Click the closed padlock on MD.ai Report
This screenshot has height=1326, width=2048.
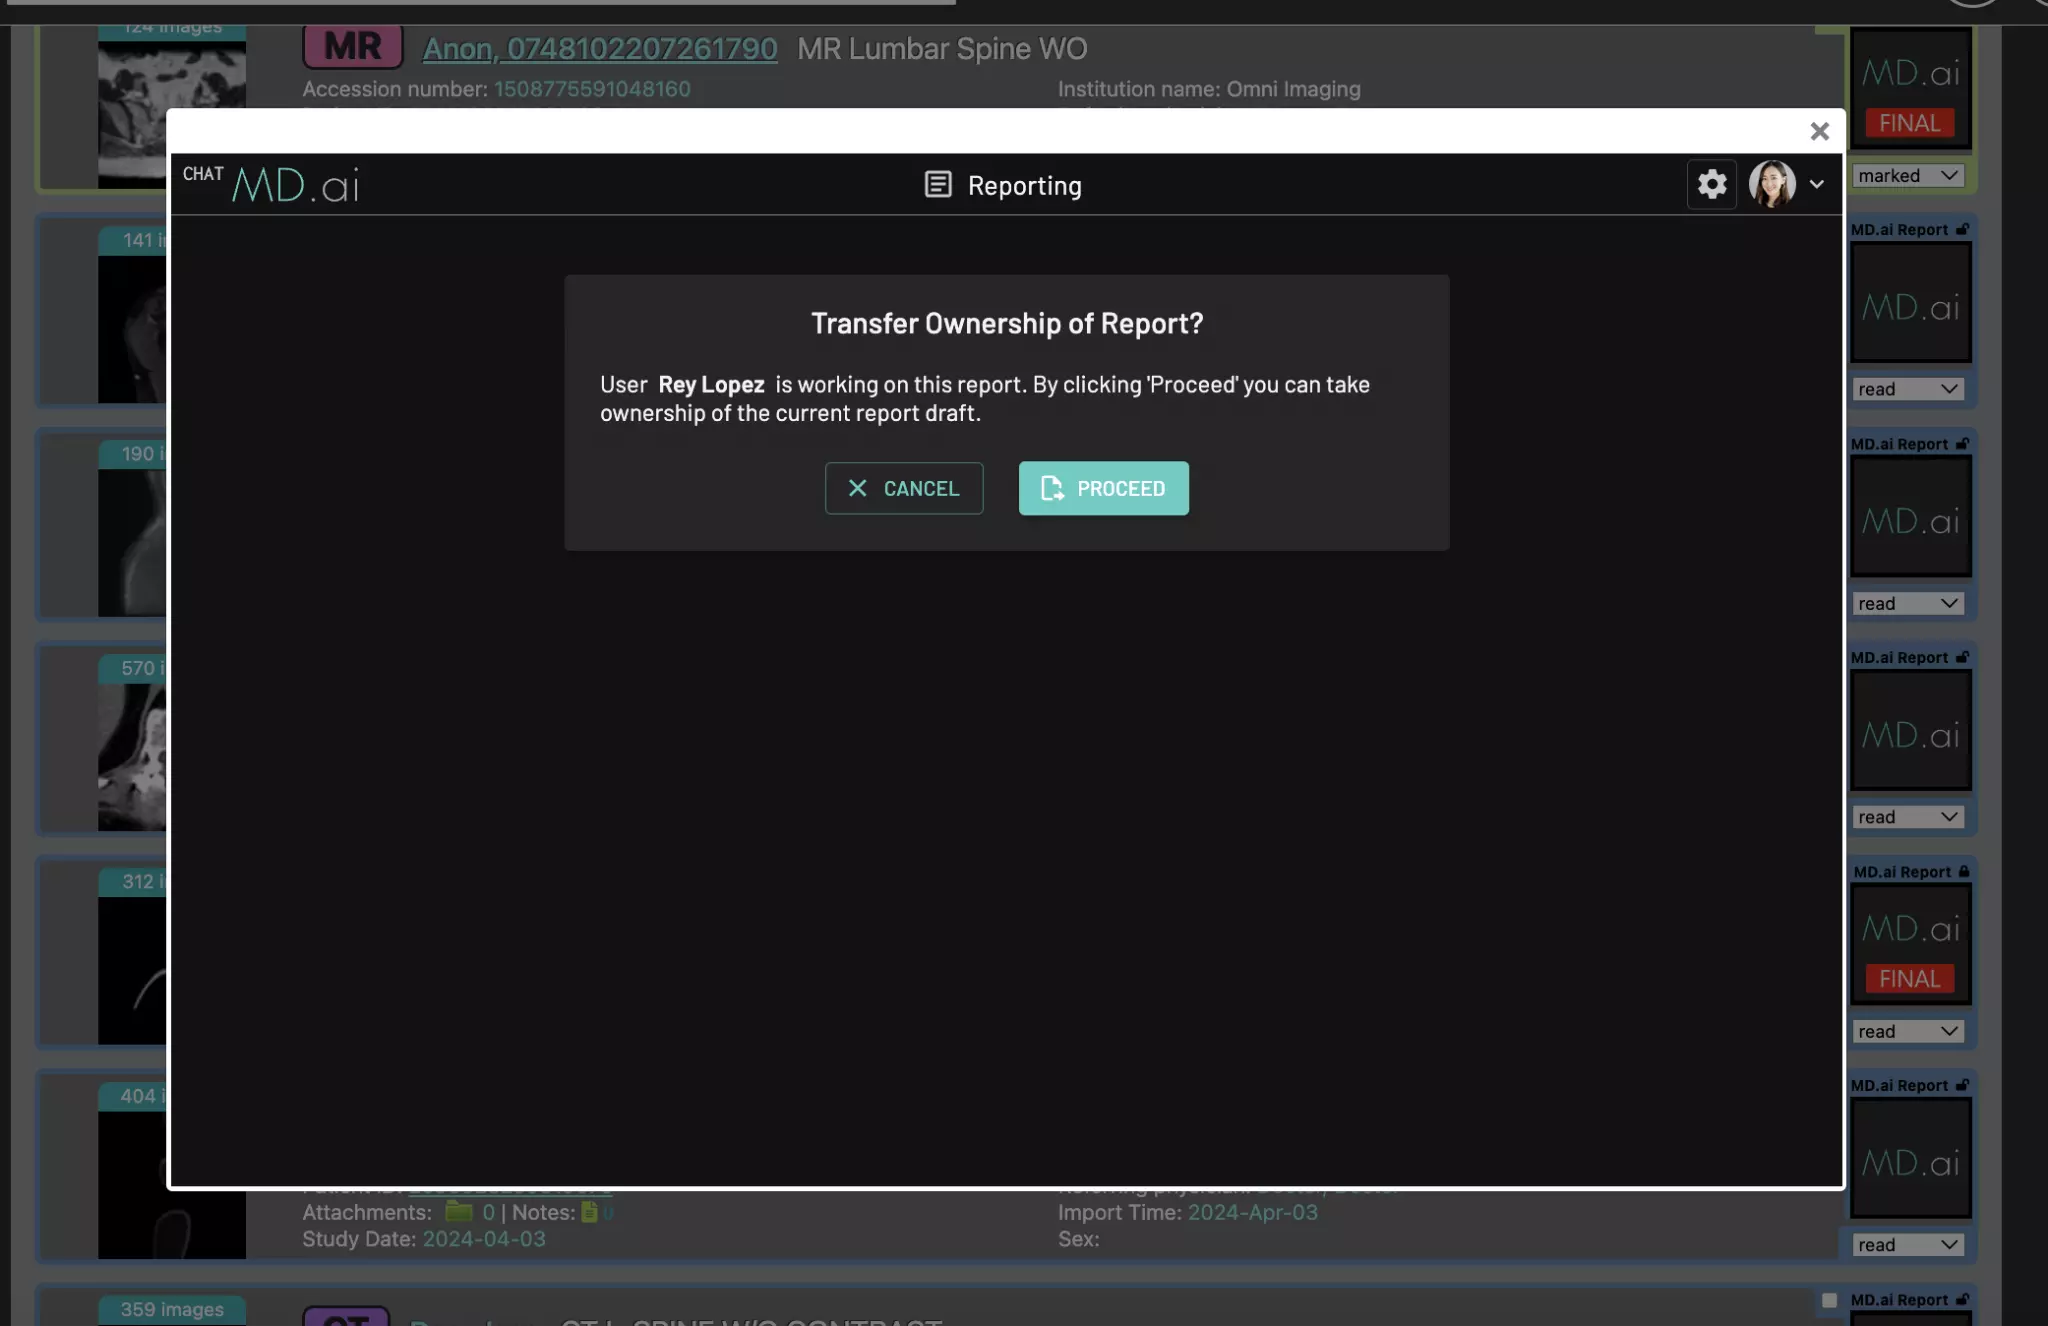click(x=1964, y=872)
